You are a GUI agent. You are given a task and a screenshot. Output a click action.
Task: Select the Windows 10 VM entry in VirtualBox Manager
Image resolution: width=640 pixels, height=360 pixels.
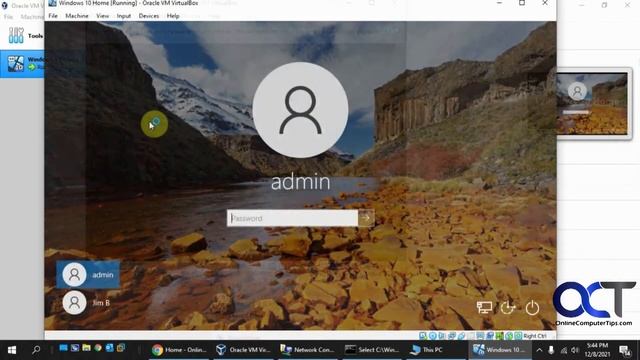(x=22, y=64)
